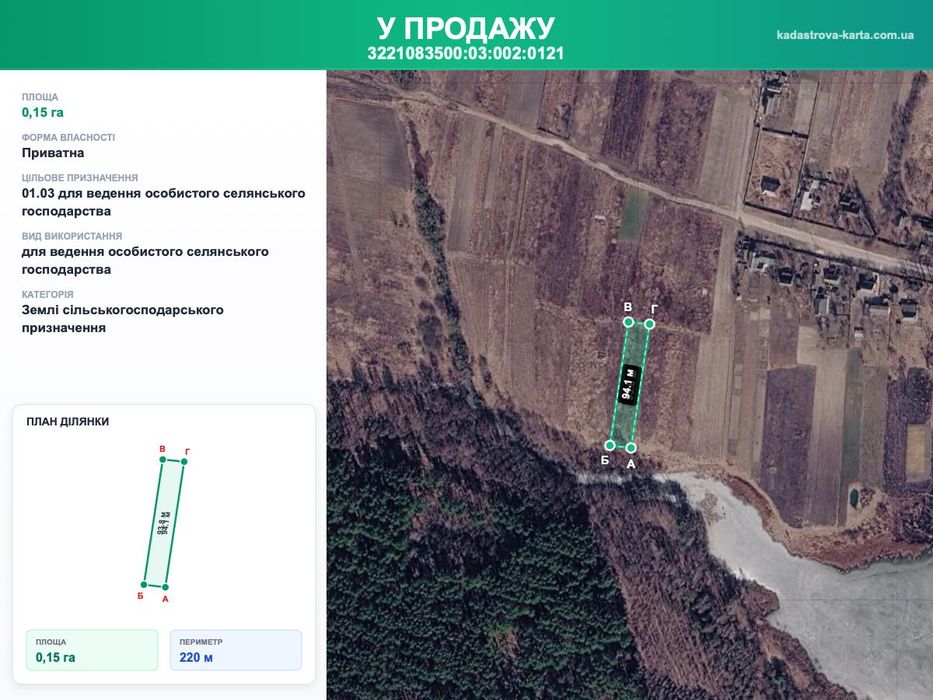Click the ВИД ВИКОРИСТАННЯ label
Image resolution: width=933 pixels, height=700 pixels.
click(x=72, y=236)
